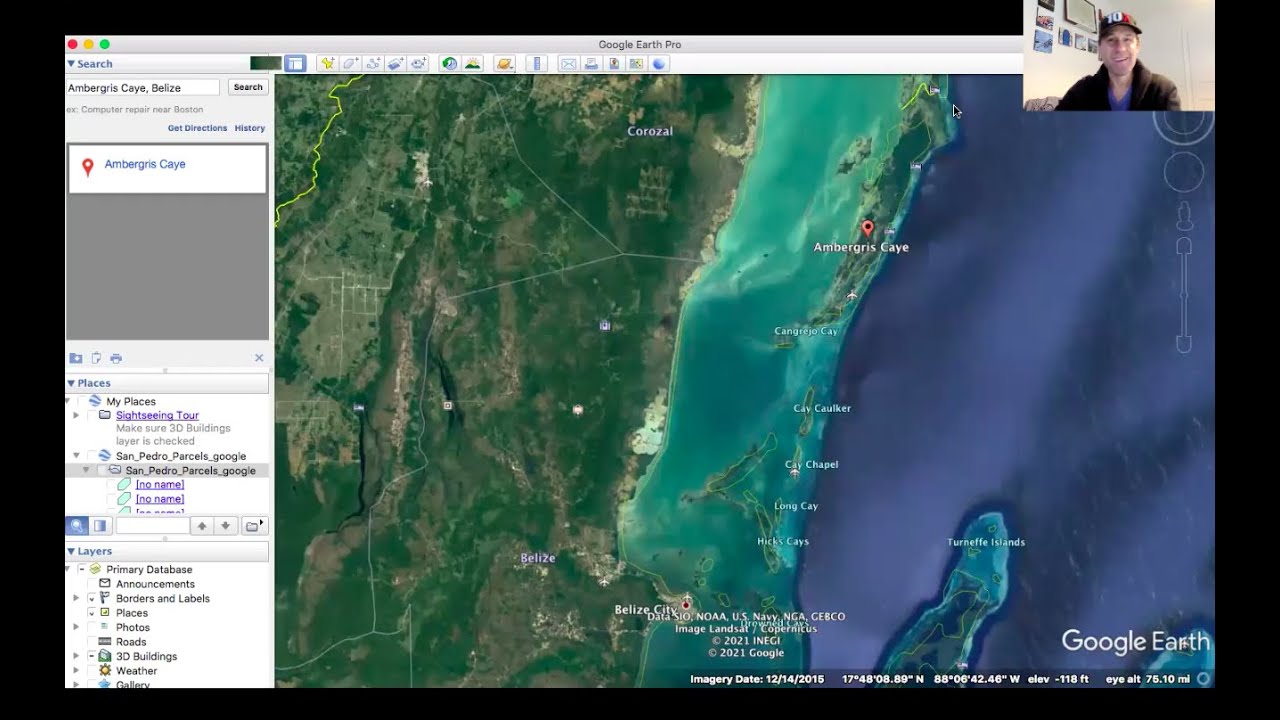1280x720 pixels.
Task: Clear search results with the X icon
Action: tap(259, 358)
